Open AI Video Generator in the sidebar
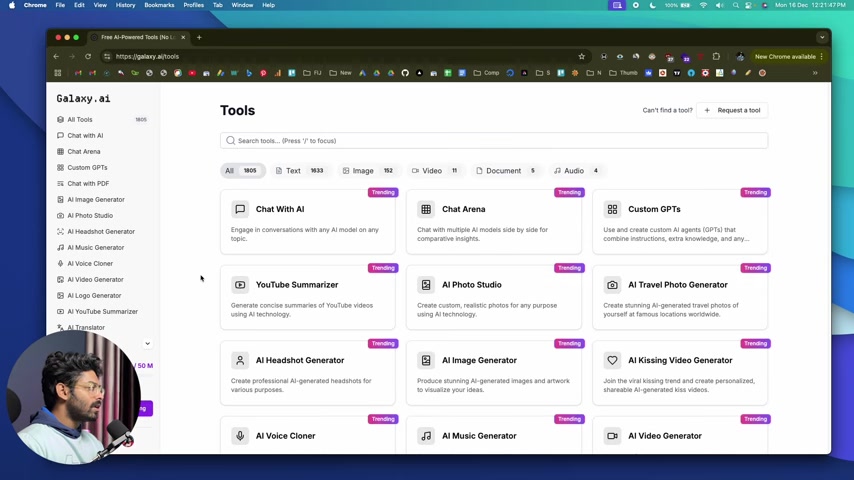 pos(102,280)
